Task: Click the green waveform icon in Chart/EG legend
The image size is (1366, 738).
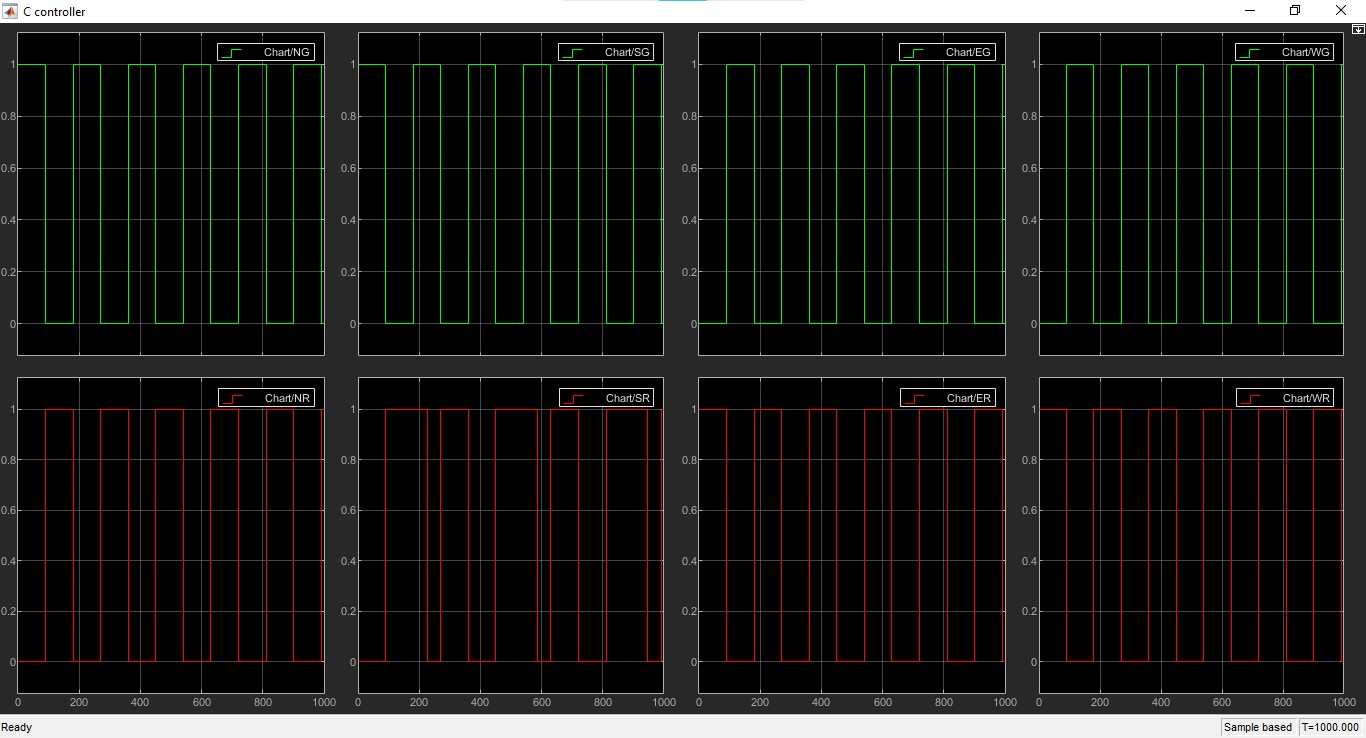Action: [912, 51]
